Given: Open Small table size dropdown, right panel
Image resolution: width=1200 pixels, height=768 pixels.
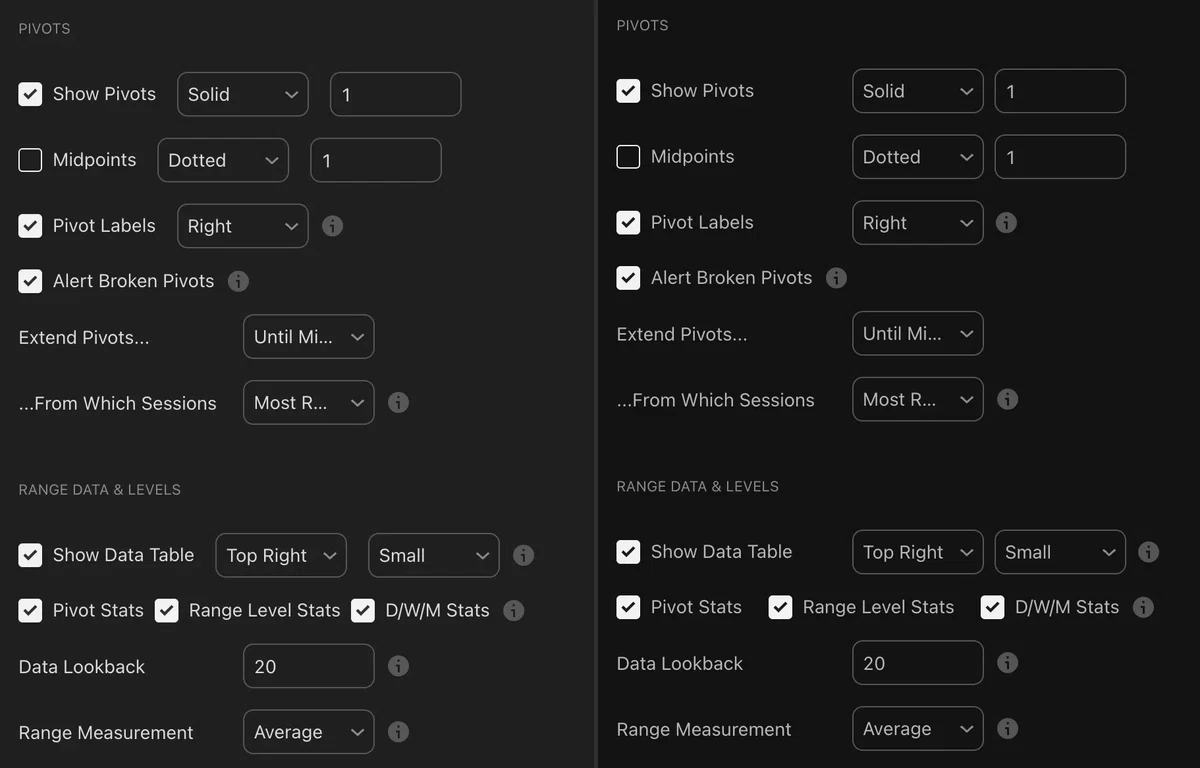Looking at the screenshot, I should click(1060, 552).
